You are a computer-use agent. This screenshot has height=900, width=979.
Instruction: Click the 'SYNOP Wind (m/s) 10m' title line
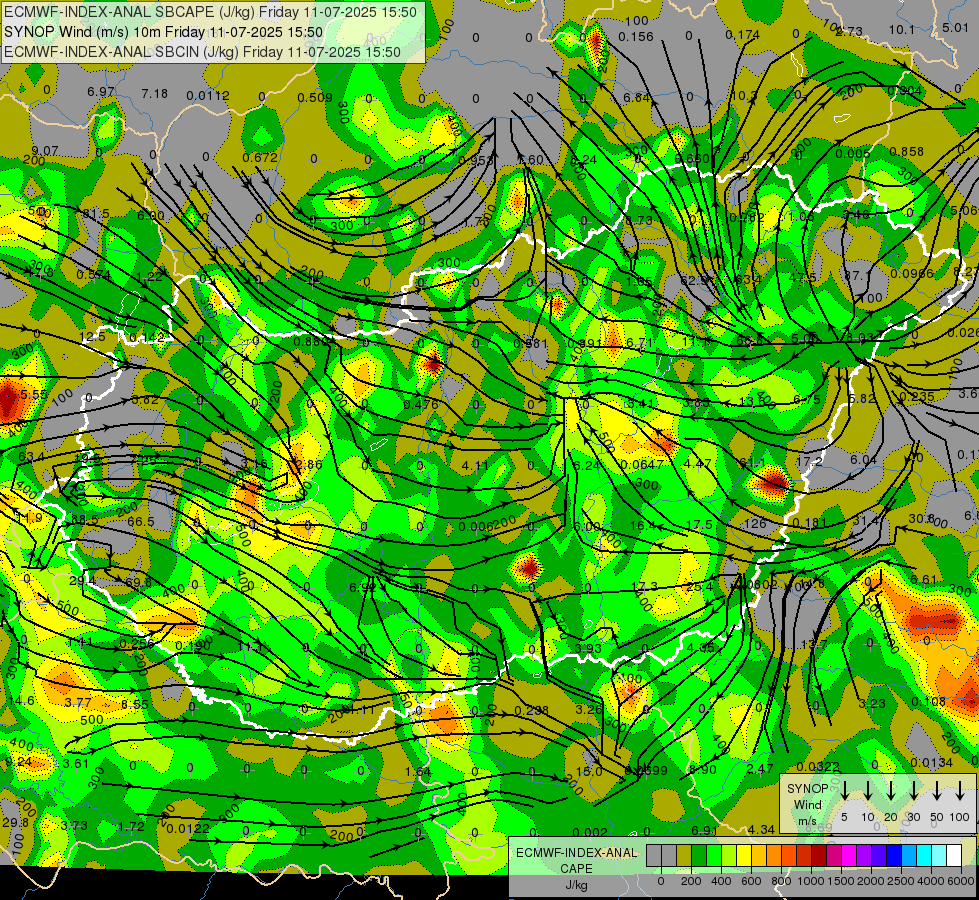pyautogui.click(x=164, y=32)
